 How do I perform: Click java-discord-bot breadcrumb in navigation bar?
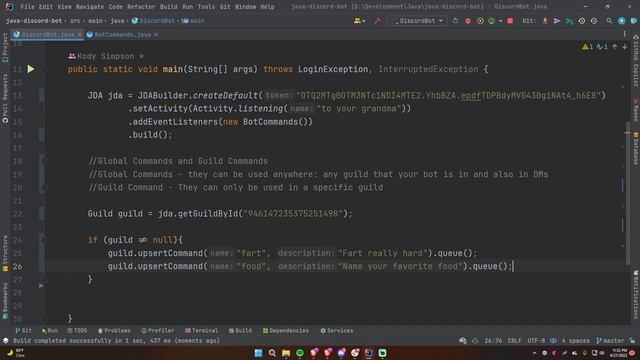click(34, 21)
